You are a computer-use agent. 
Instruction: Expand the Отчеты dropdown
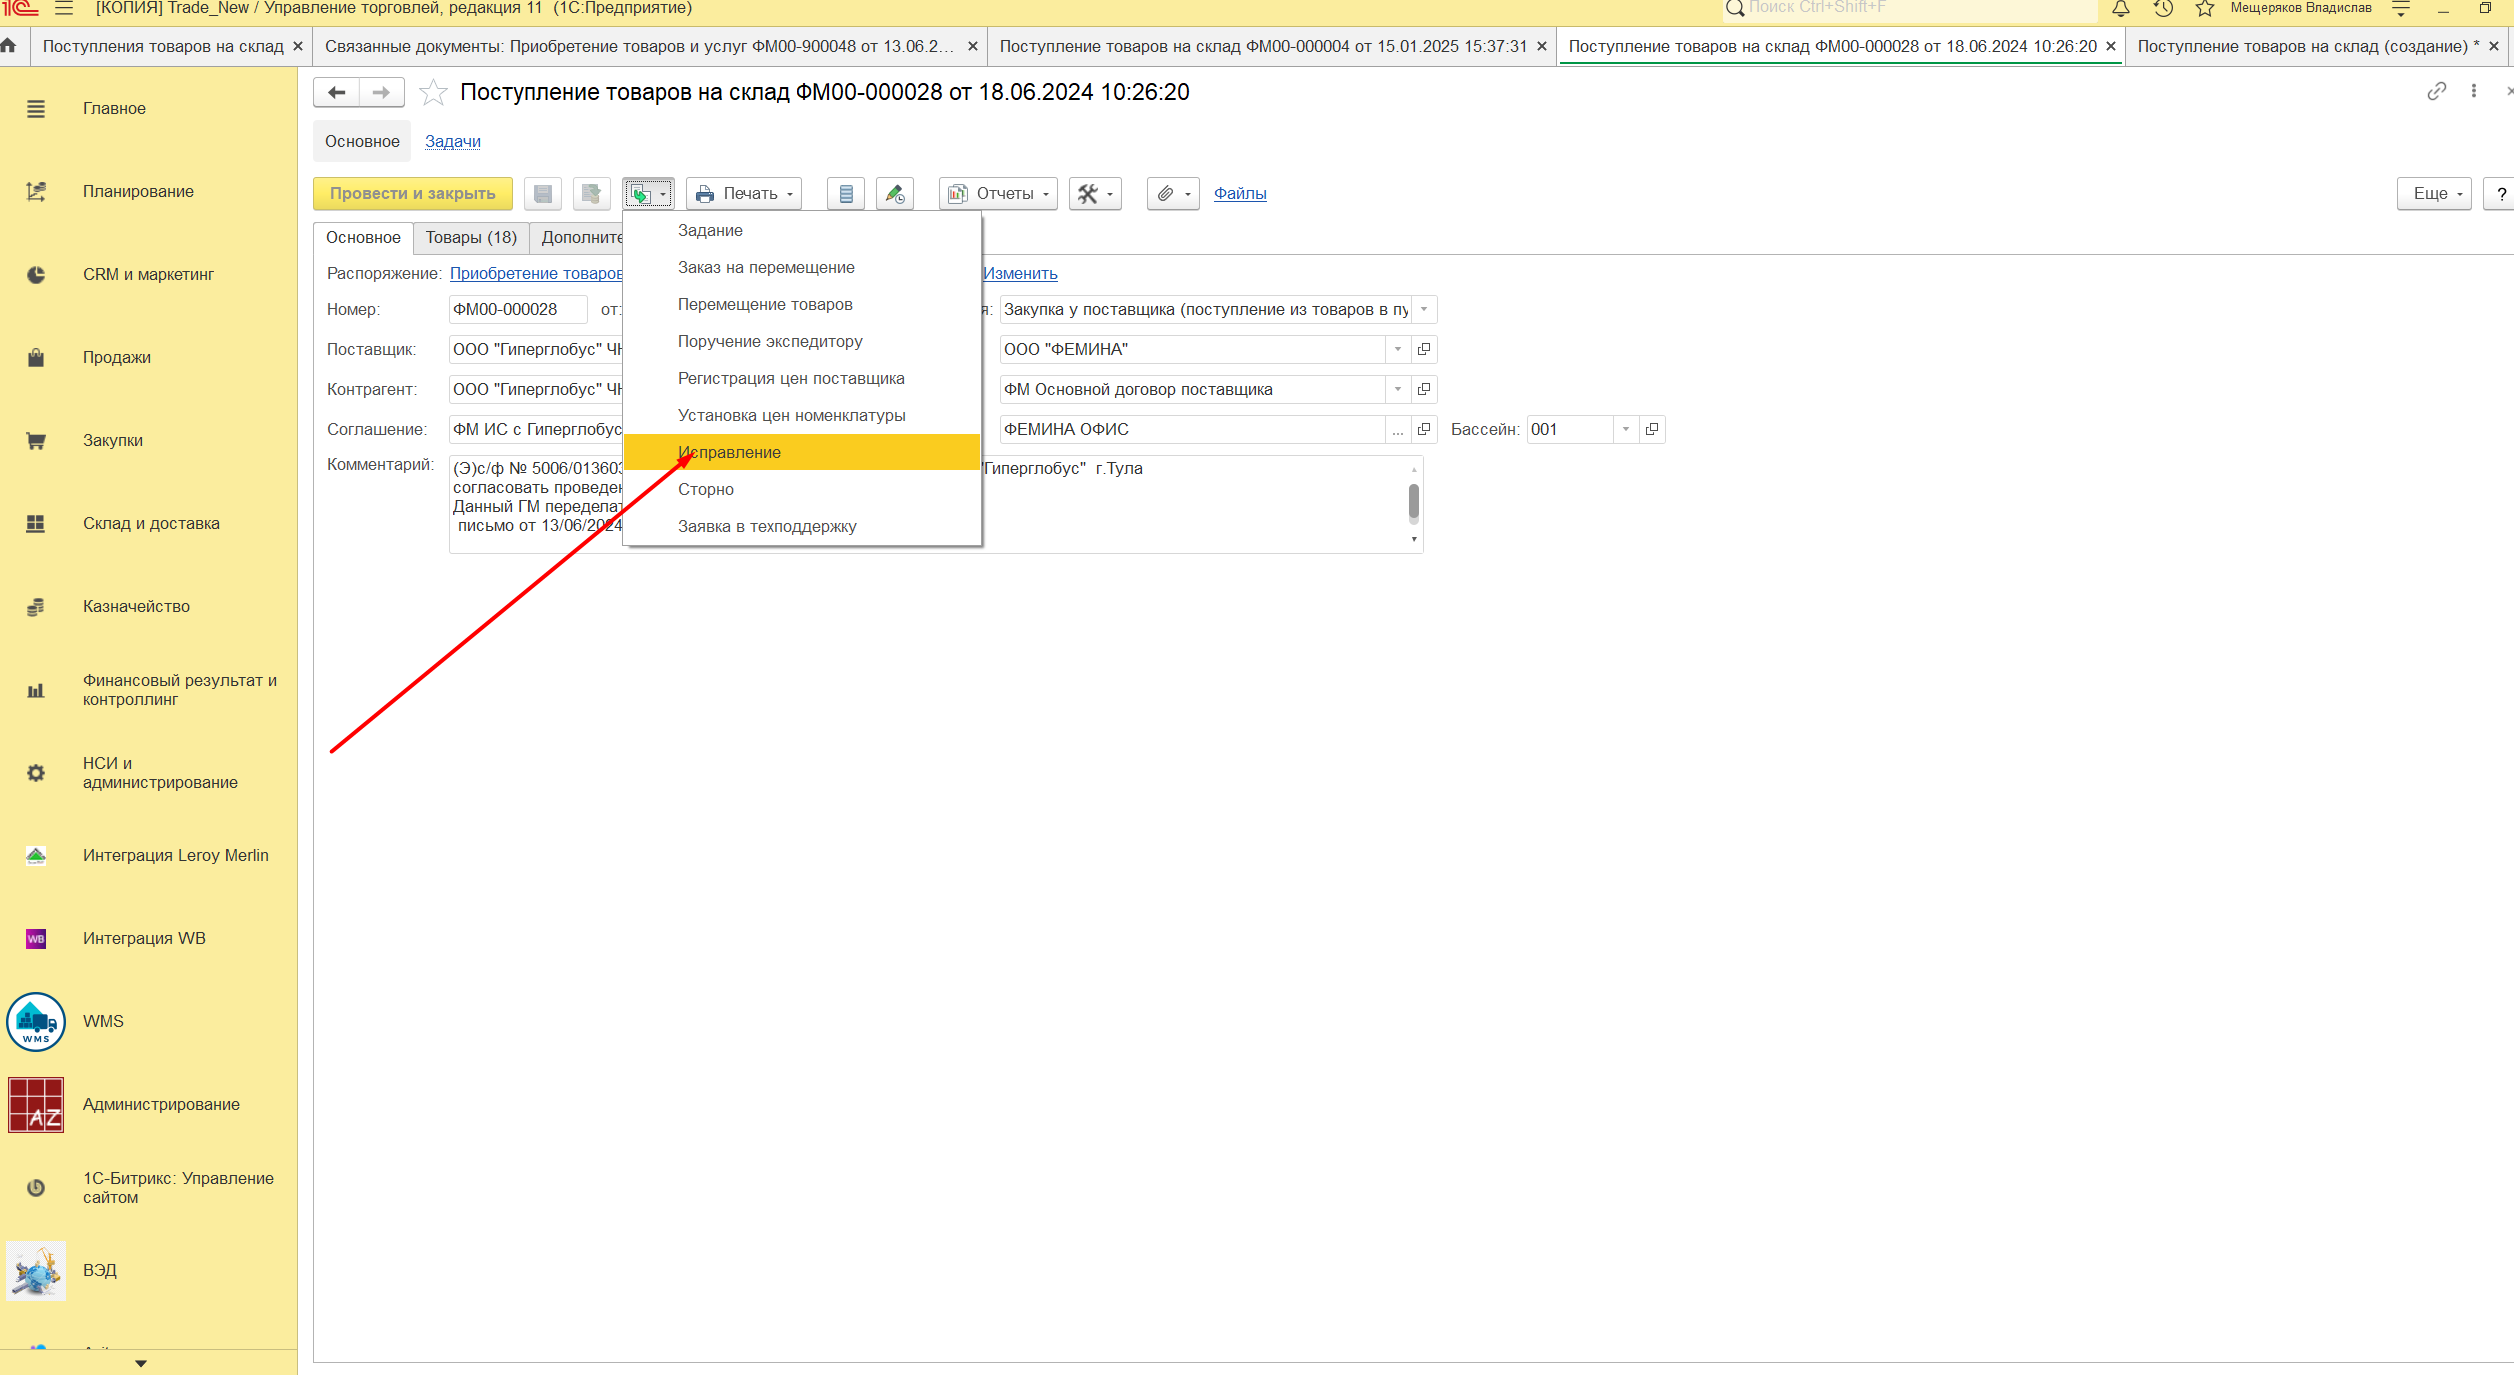[999, 194]
